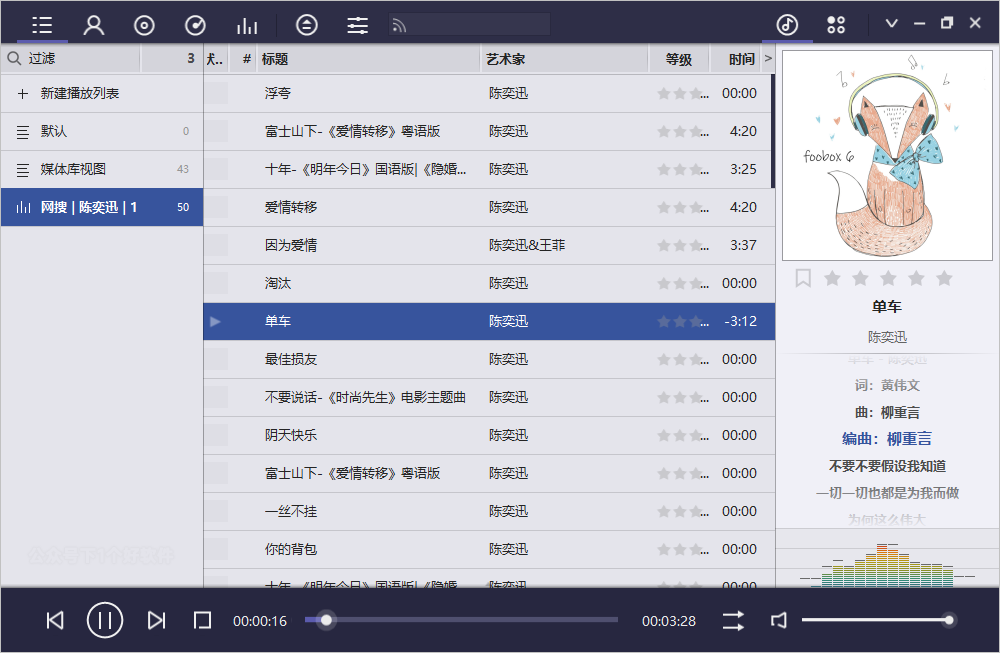The height and width of the screenshot is (653, 1000).
Task: Click the music note icon near the window controls
Action: click(x=787, y=22)
